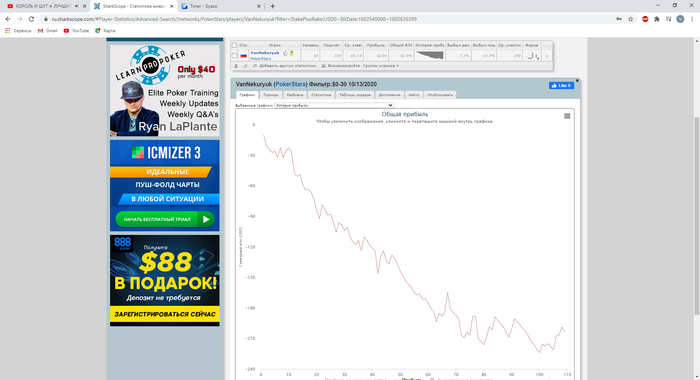Image resolution: width=700 pixels, height=380 pixels.
Task: Switch to the Таблицы лидеров tab
Action: click(x=355, y=95)
